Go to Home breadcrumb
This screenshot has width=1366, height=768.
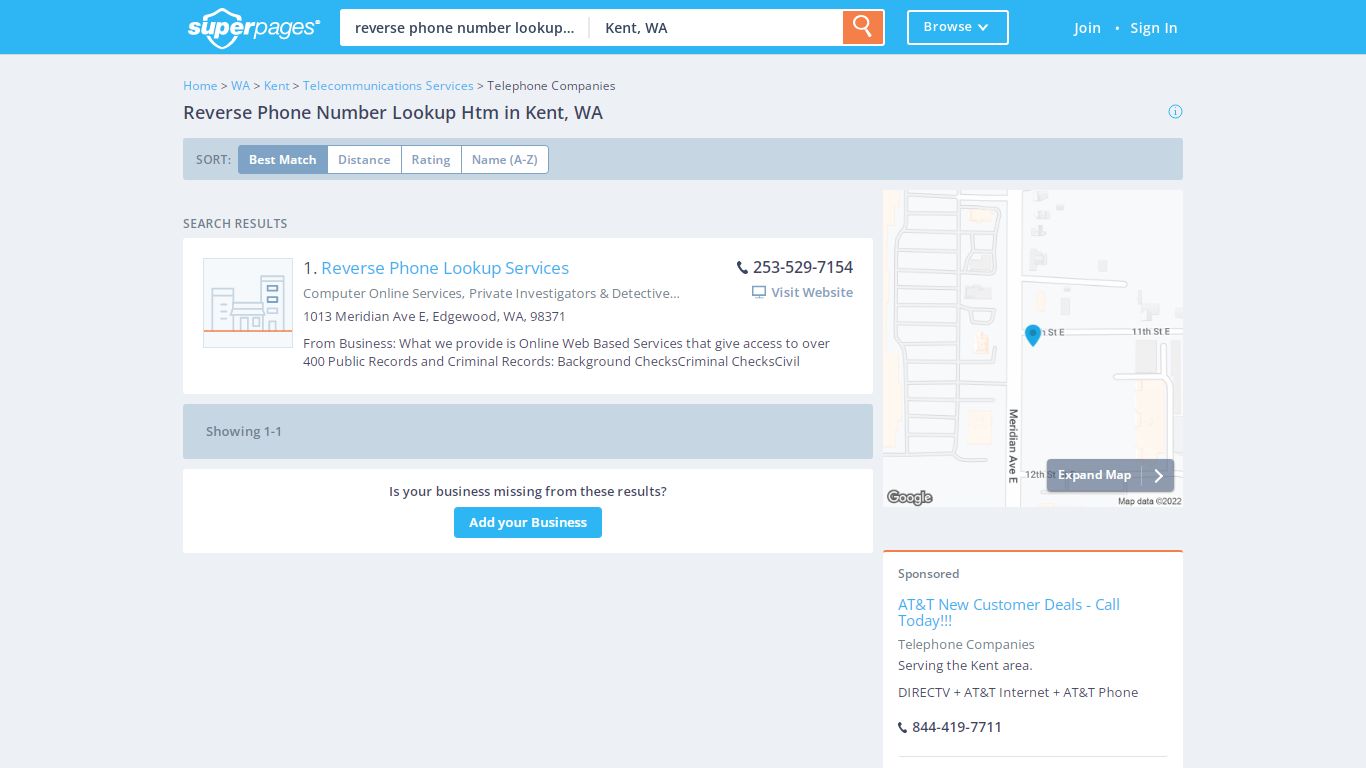click(200, 85)
